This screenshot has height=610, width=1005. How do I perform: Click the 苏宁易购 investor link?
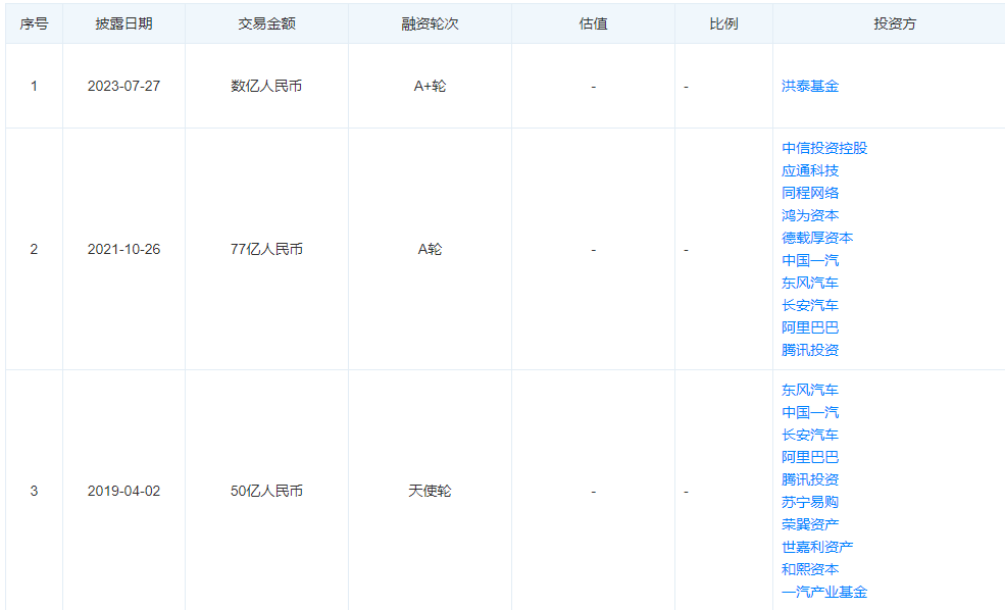coord(810,502)
